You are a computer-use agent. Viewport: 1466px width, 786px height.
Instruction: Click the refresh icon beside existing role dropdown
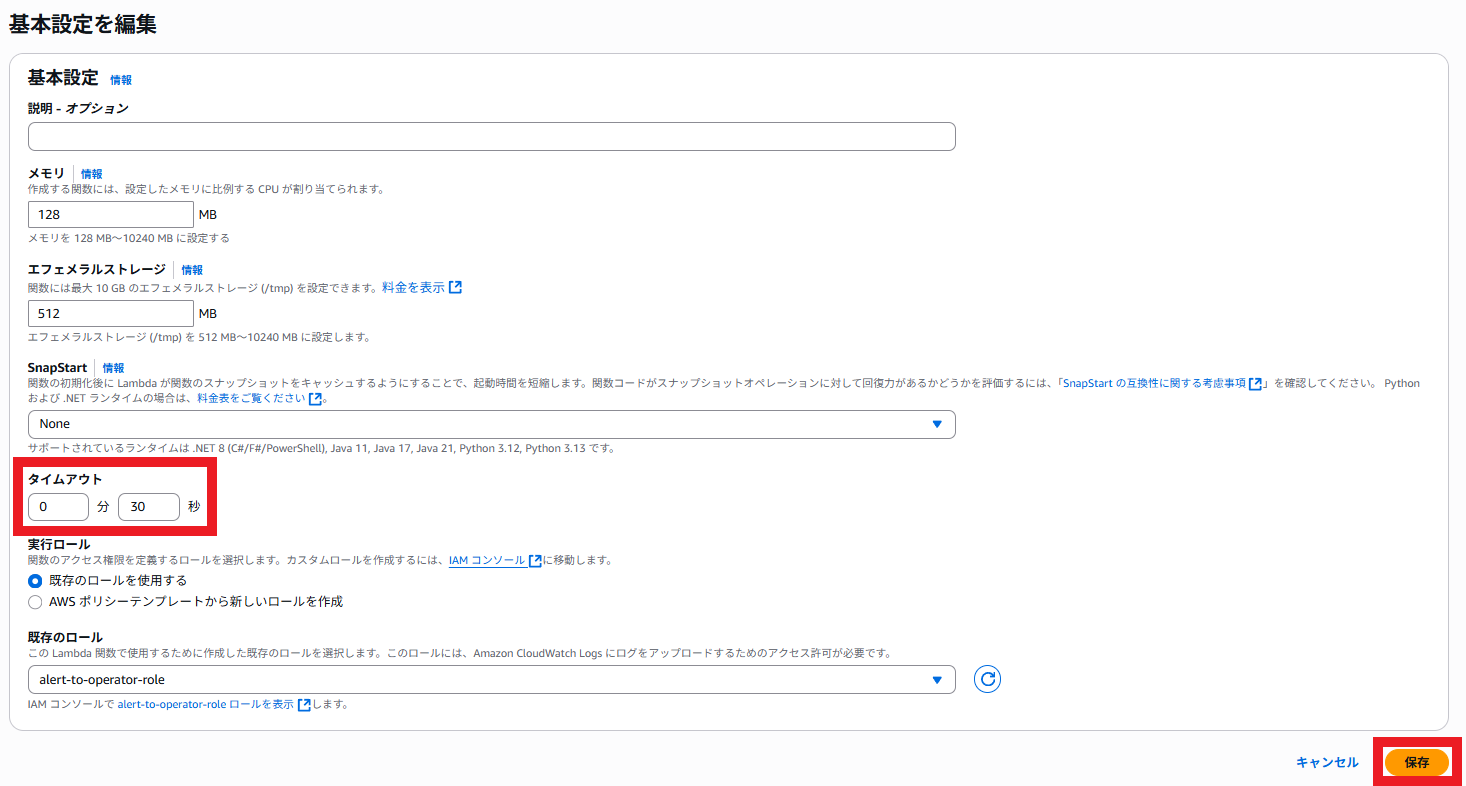[x=987, y=680]
